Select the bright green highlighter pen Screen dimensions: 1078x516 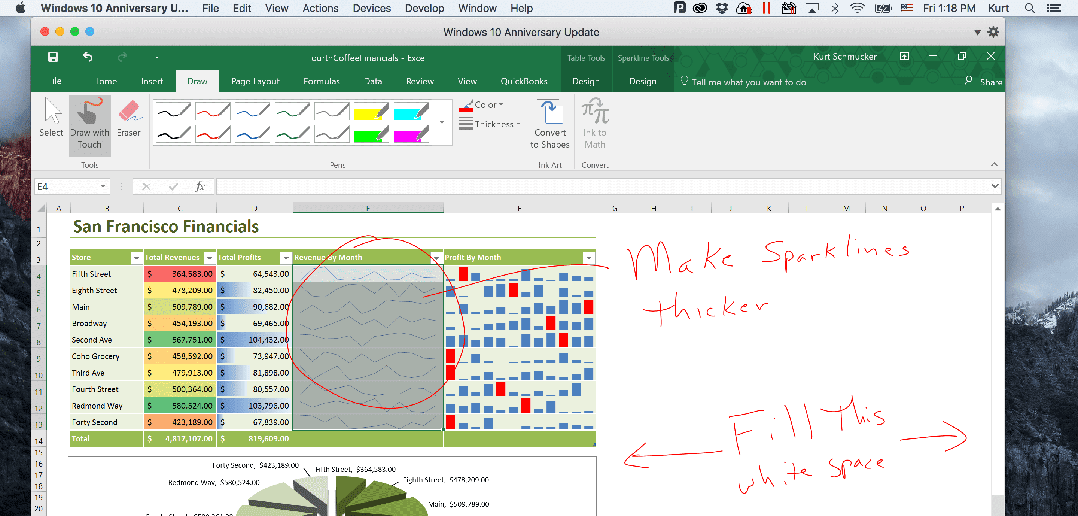point(372,134)
